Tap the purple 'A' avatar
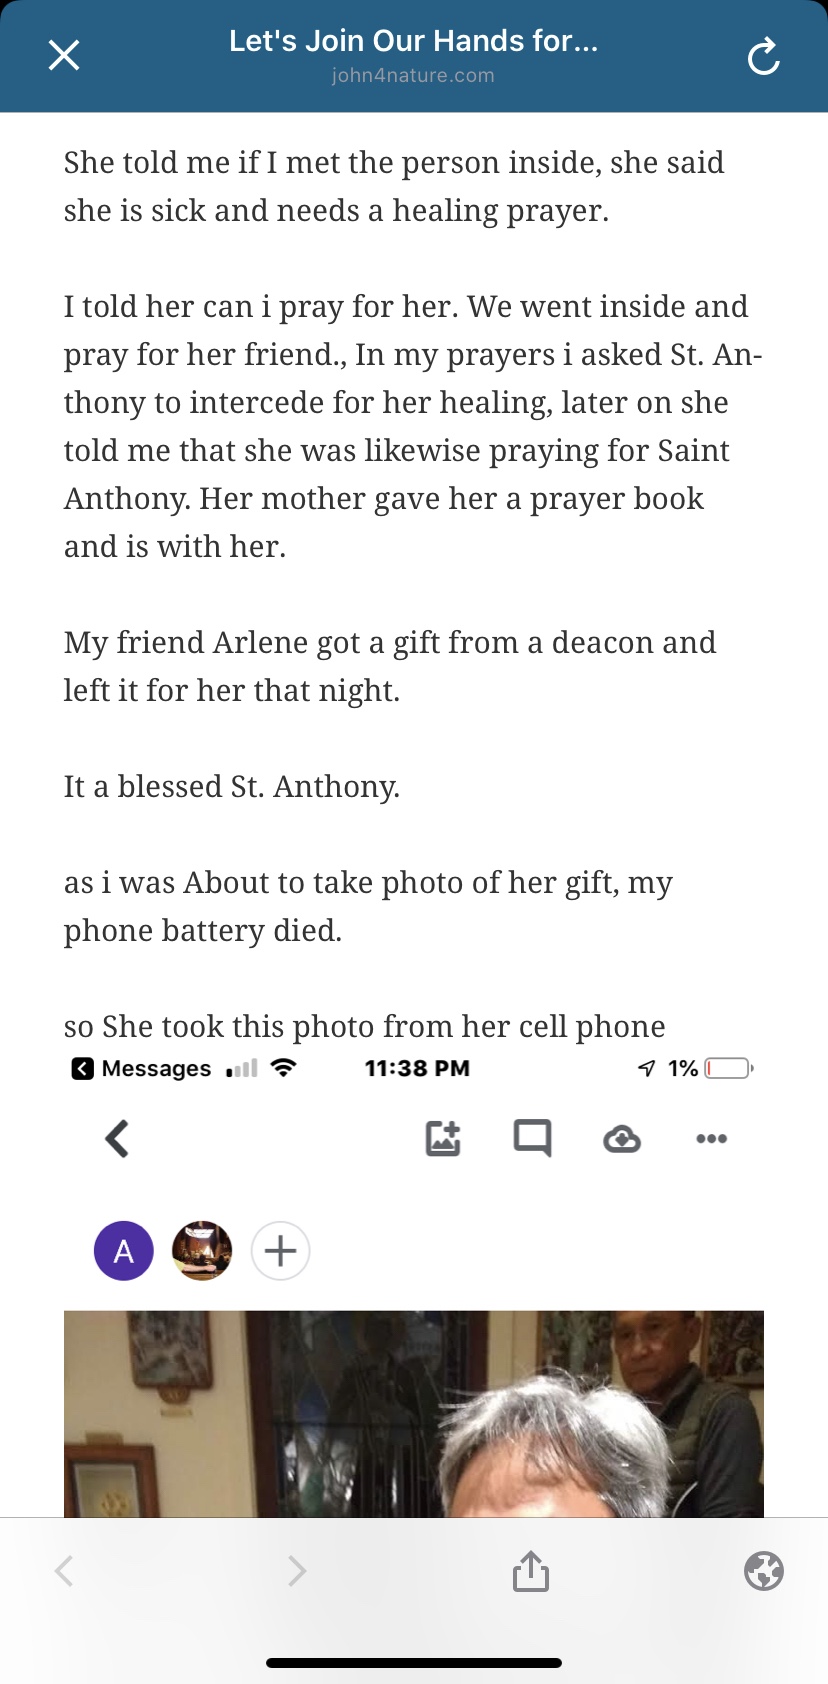This screenshot has height=1684, width=828. [124, 1251]
